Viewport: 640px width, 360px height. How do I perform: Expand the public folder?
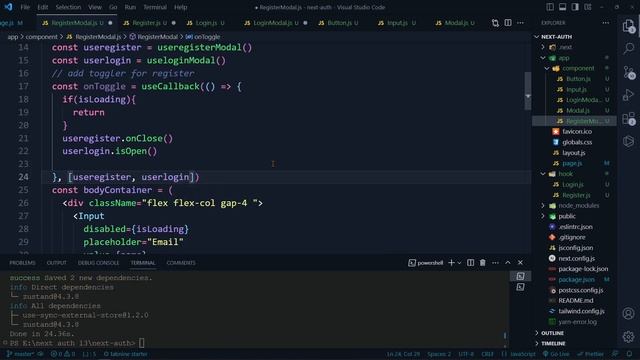pyautogui.click(x=543, y=216)
